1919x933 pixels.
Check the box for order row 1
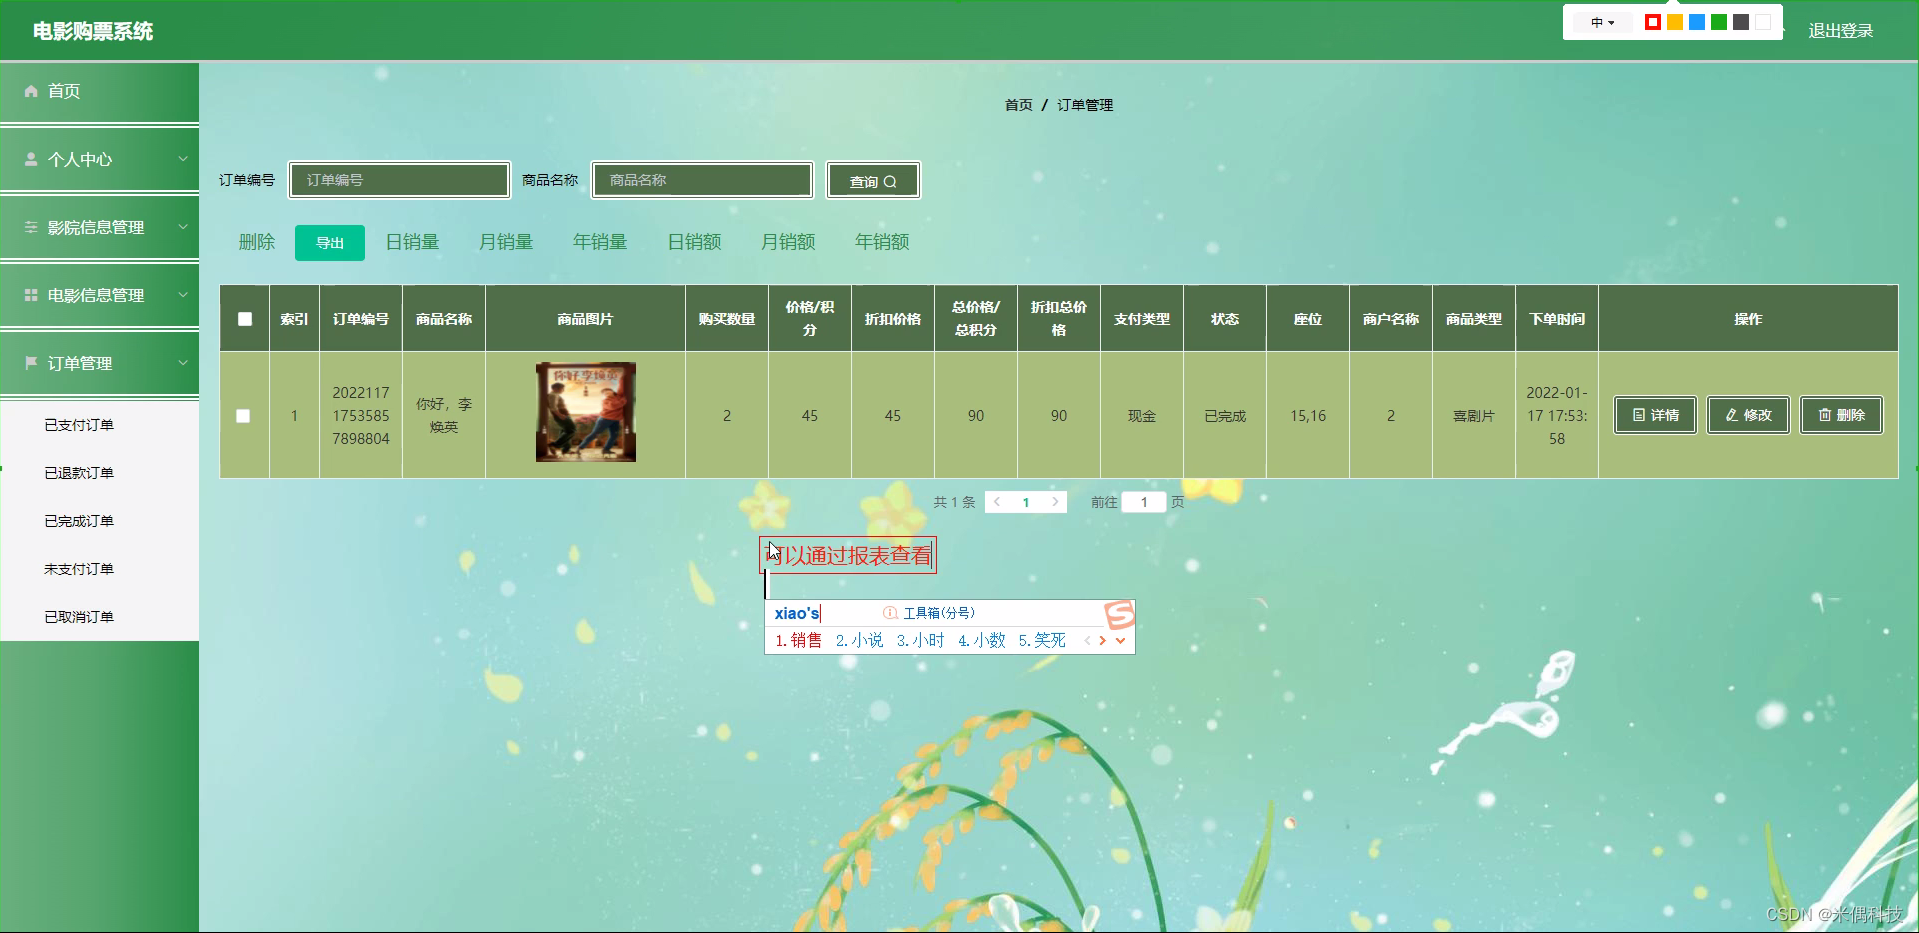coord(243,416)
